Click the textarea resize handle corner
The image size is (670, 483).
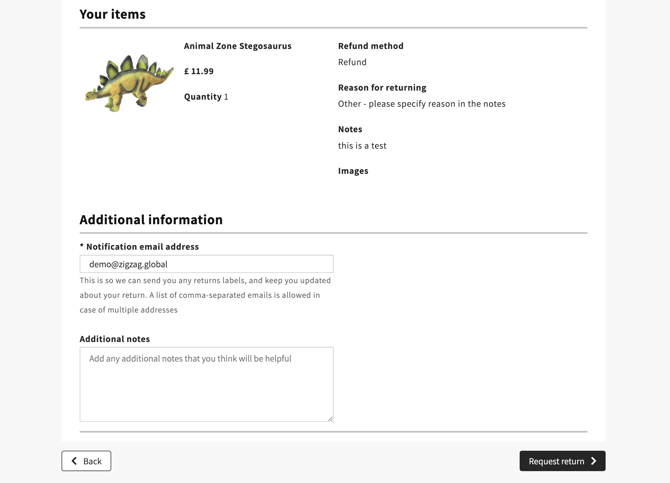(330, 418)
